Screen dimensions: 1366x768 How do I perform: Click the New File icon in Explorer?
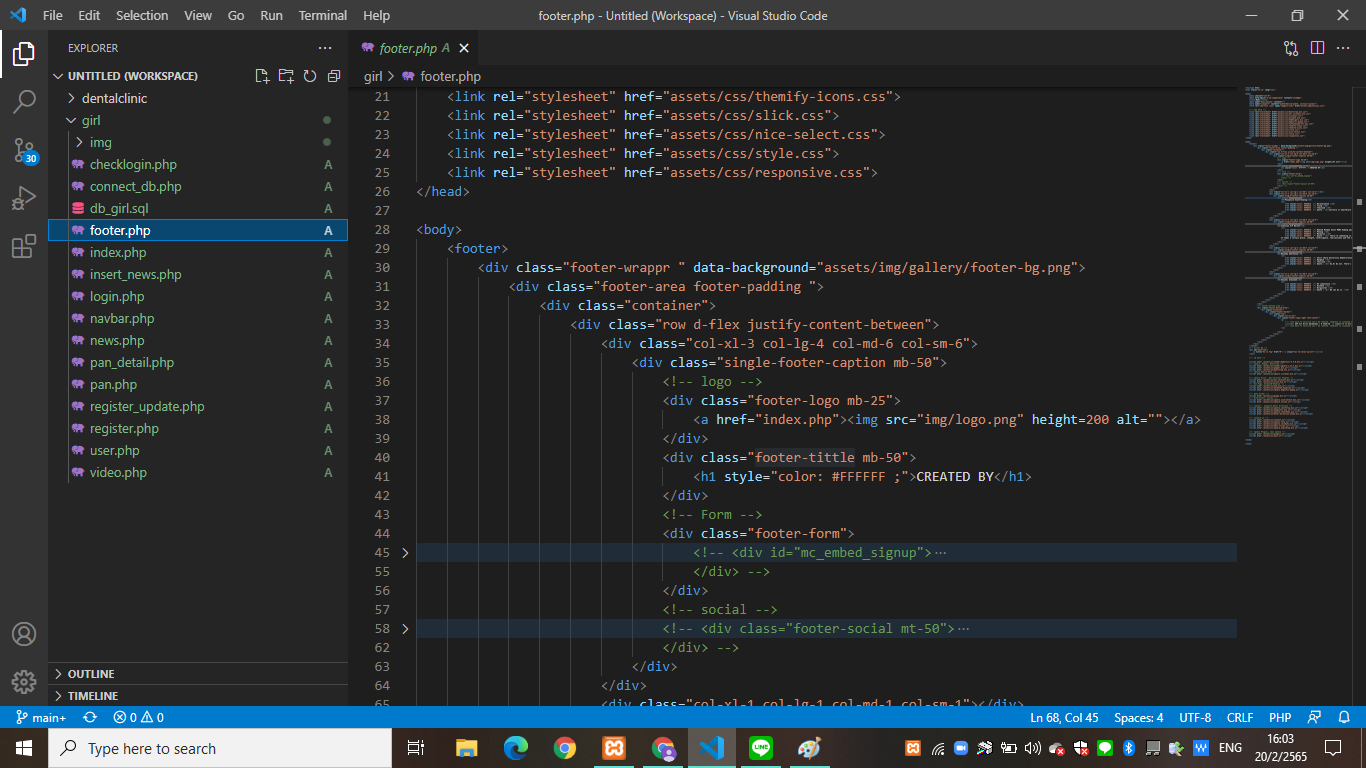pyautogui.click(x=262, y=76)
